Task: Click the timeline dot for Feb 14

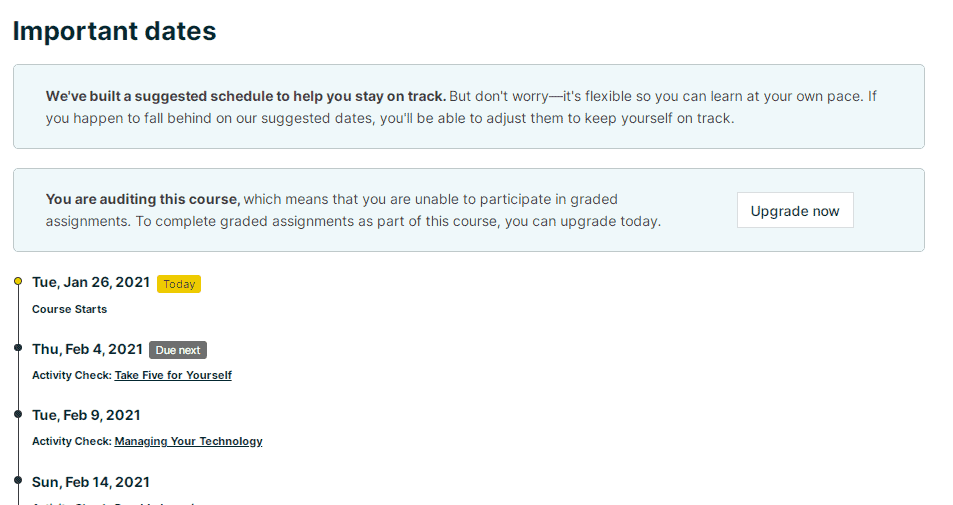Action: tap(18, 481)
